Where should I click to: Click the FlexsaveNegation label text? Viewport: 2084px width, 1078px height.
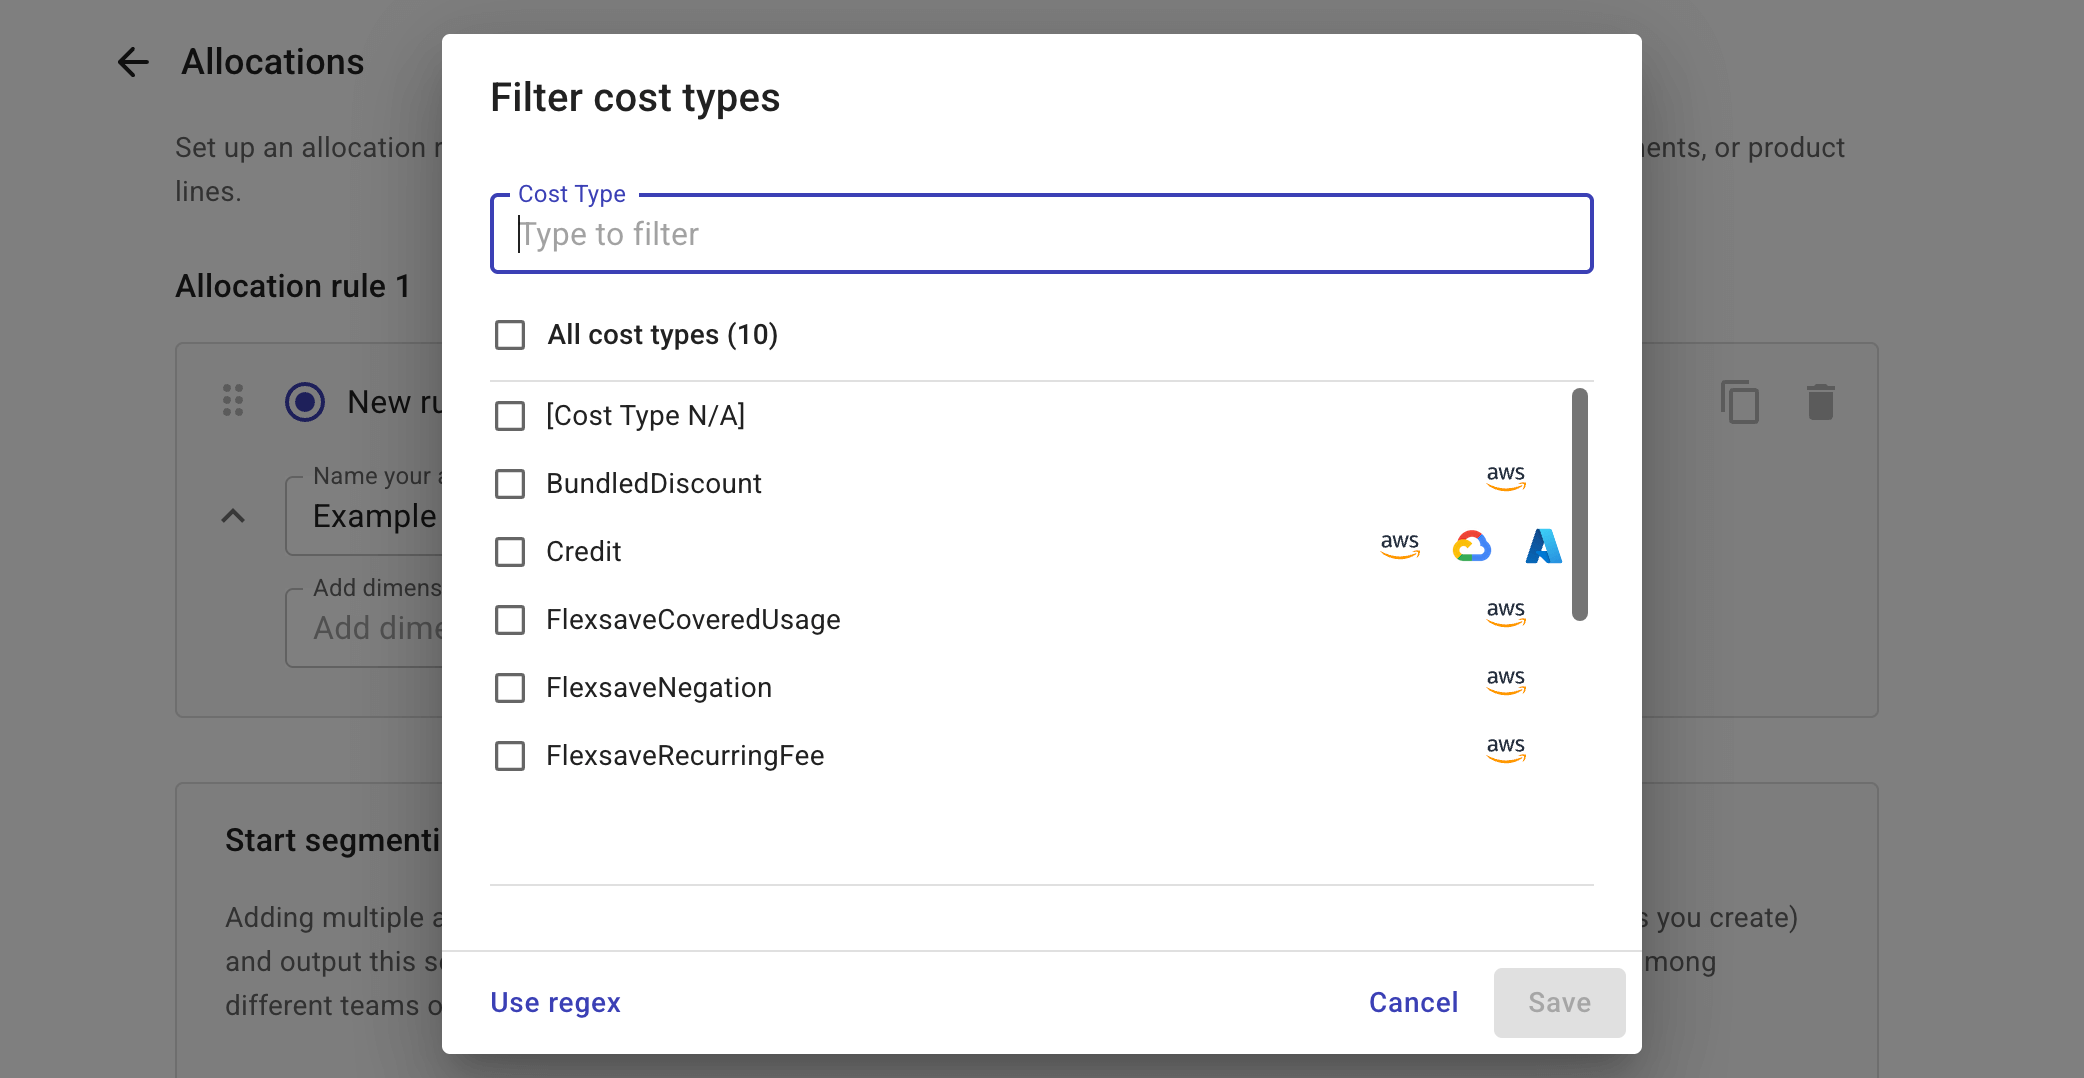pyautogui.click(x=659, y=688)
